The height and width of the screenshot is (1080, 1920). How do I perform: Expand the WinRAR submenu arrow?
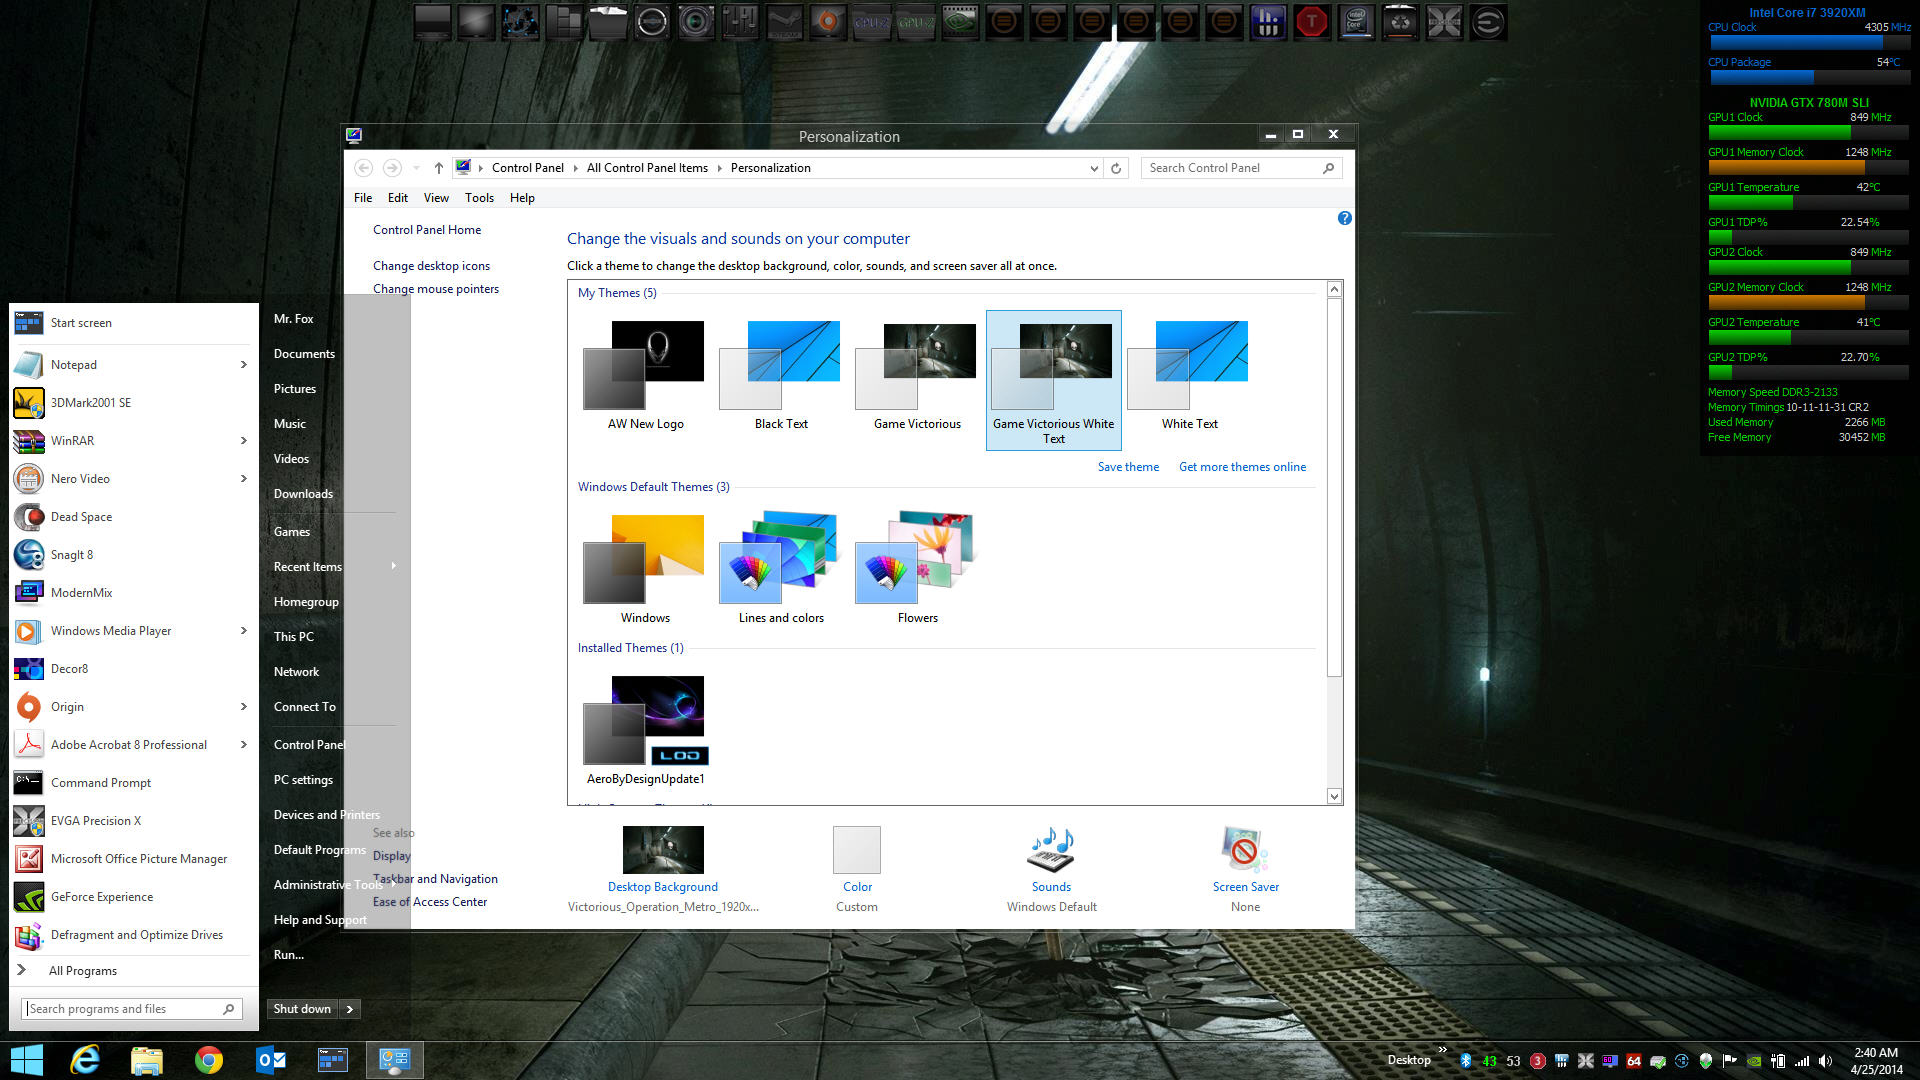(x=243, y=441)
